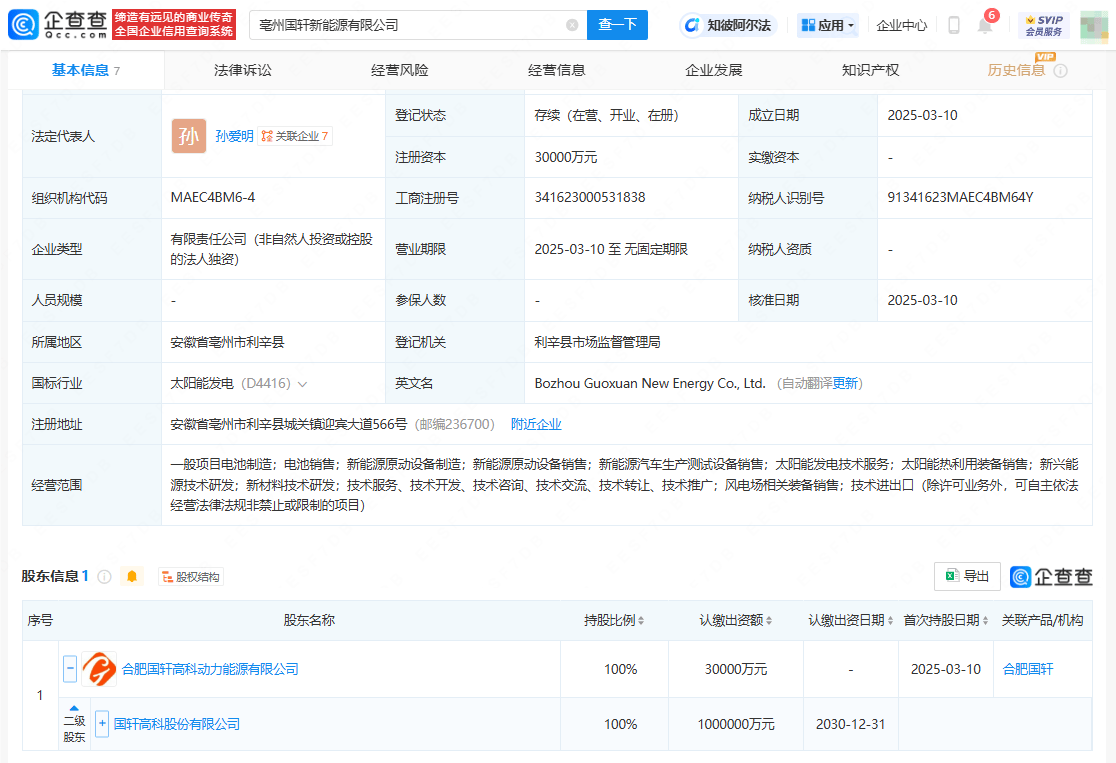Expand the 国轩高科股份有限公司 shareholder row
This screenshot has height=763, width=1116.
click(x=102, y=724)
